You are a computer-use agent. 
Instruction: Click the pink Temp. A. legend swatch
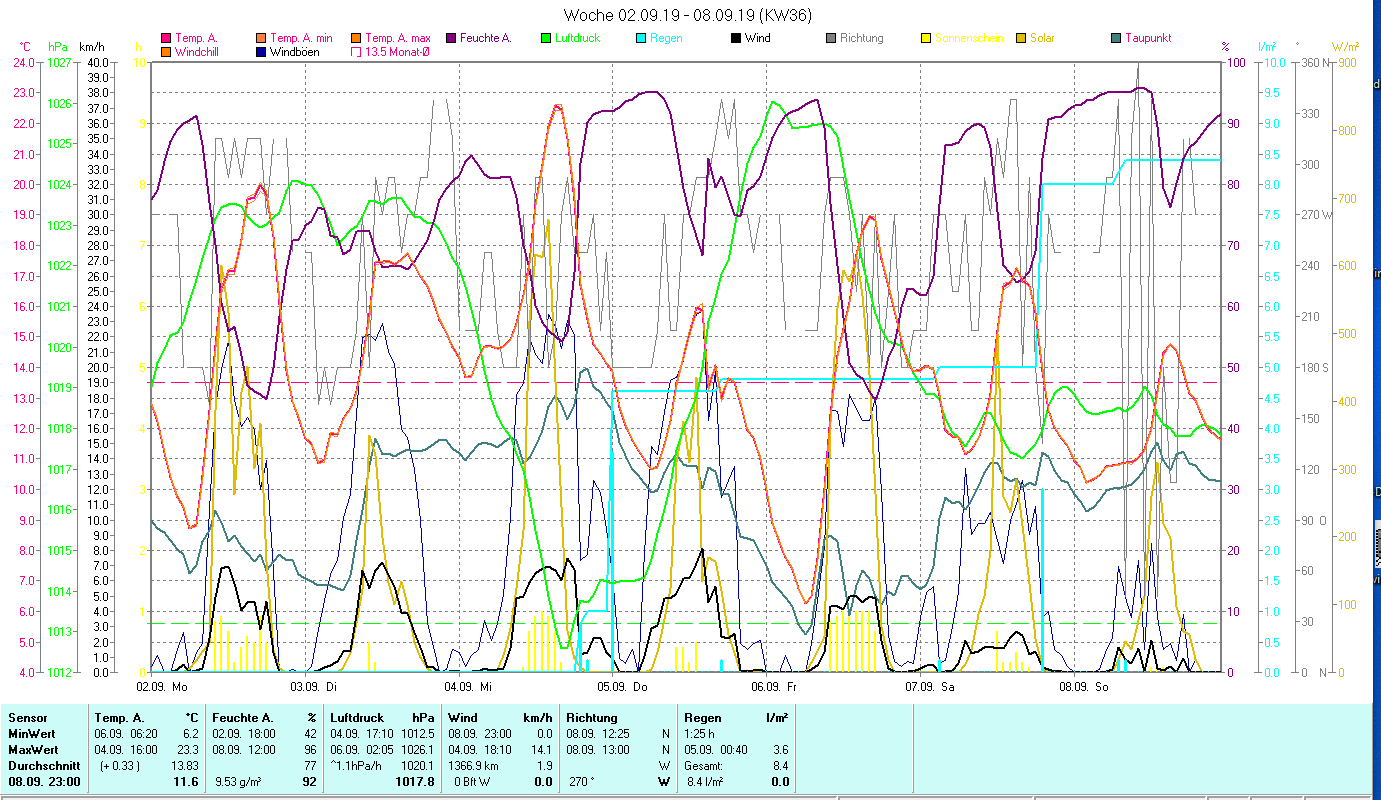(166, 38)
